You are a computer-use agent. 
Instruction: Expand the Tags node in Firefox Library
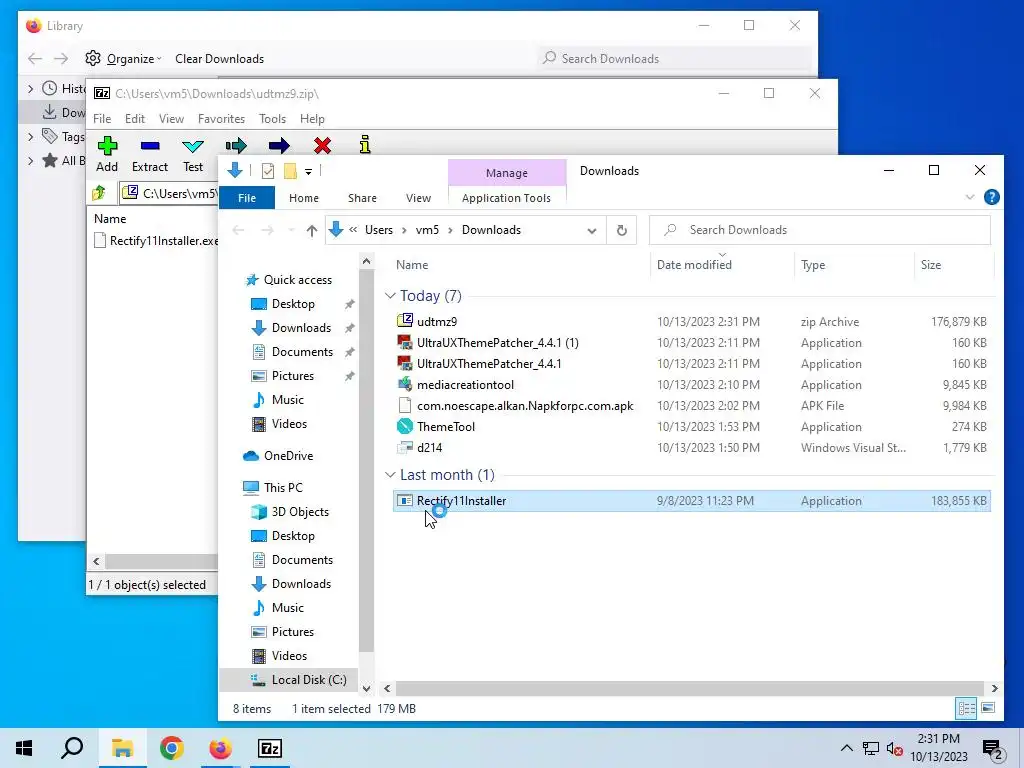[x=31, y=136]
